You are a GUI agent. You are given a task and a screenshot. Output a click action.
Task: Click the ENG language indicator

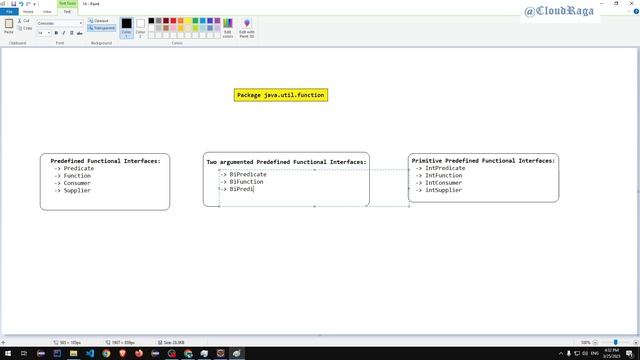point(594,353)
